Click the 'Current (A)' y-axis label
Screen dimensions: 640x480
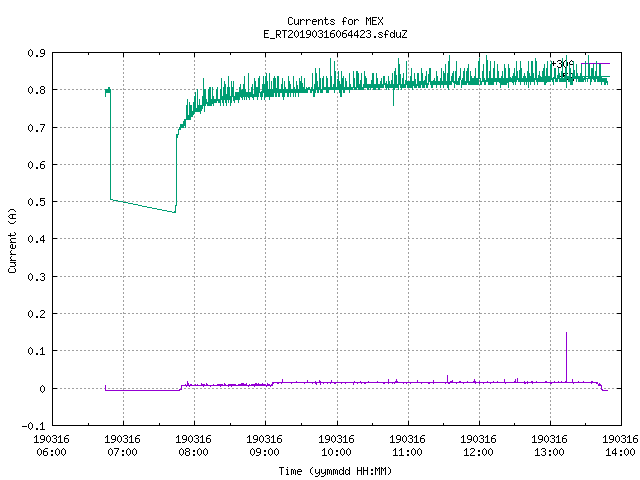point(12,241)
